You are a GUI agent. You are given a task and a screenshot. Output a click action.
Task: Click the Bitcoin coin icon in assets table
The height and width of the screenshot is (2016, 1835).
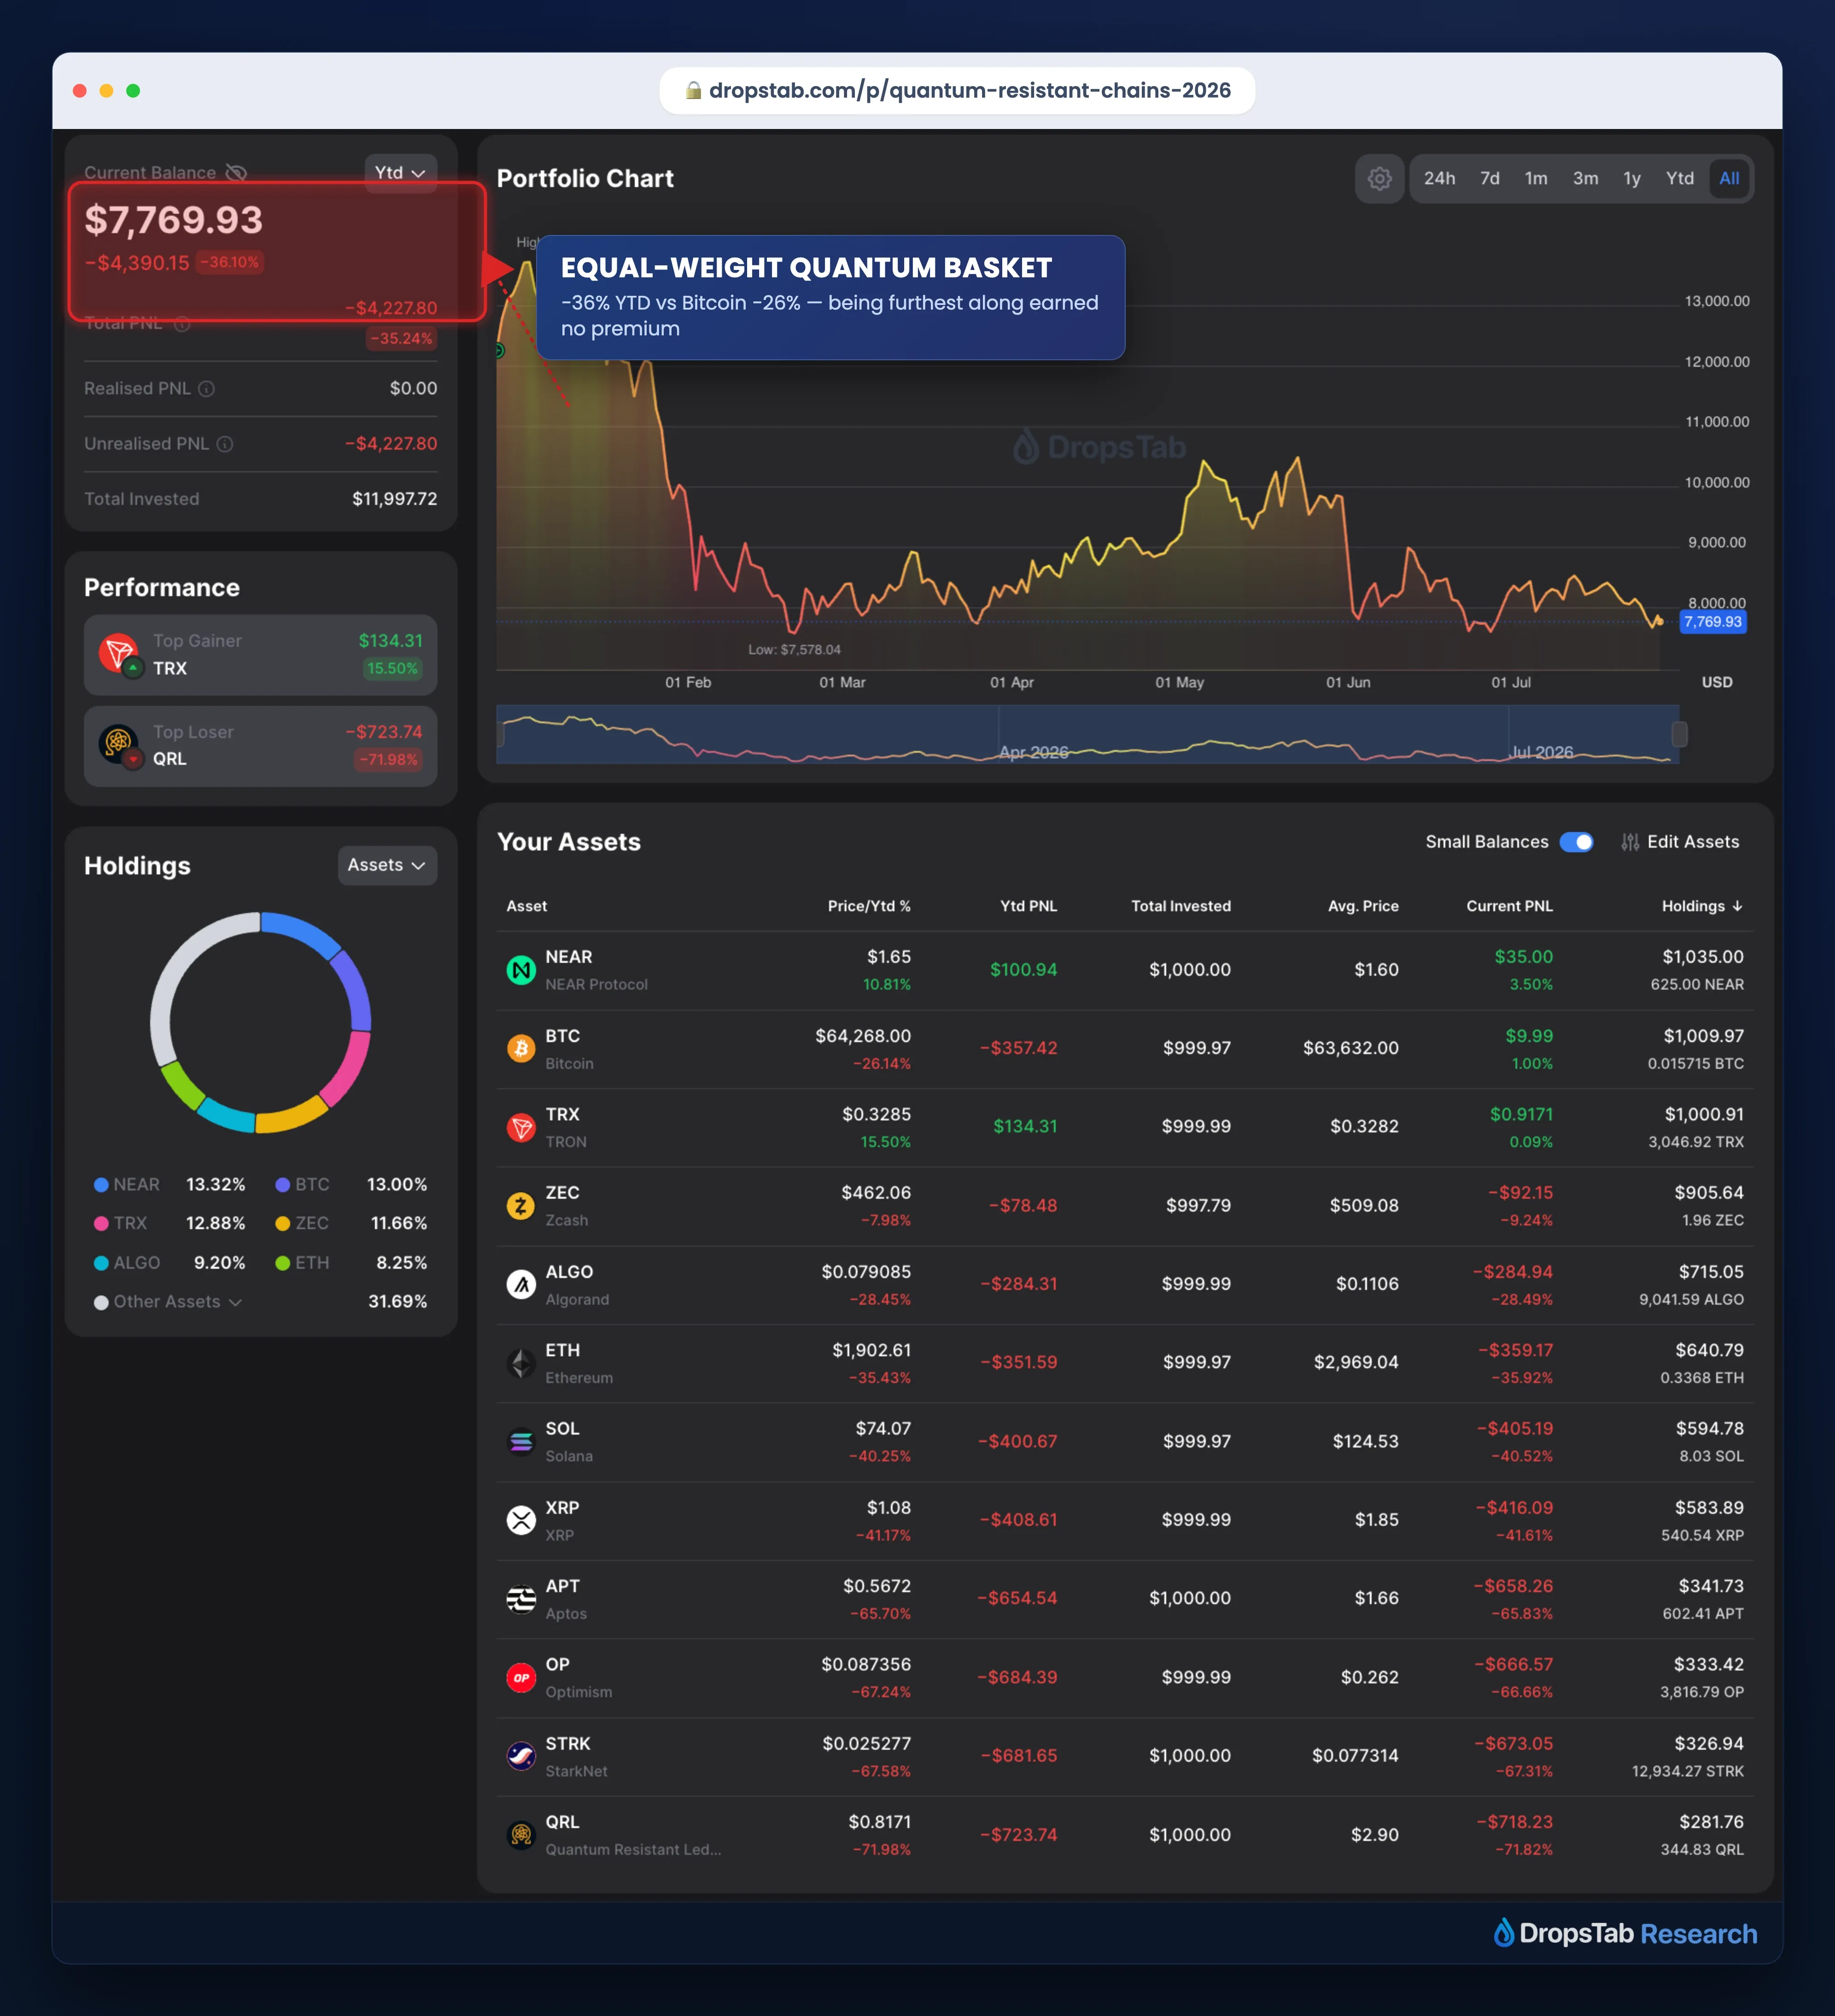(x=521, y=1049)
